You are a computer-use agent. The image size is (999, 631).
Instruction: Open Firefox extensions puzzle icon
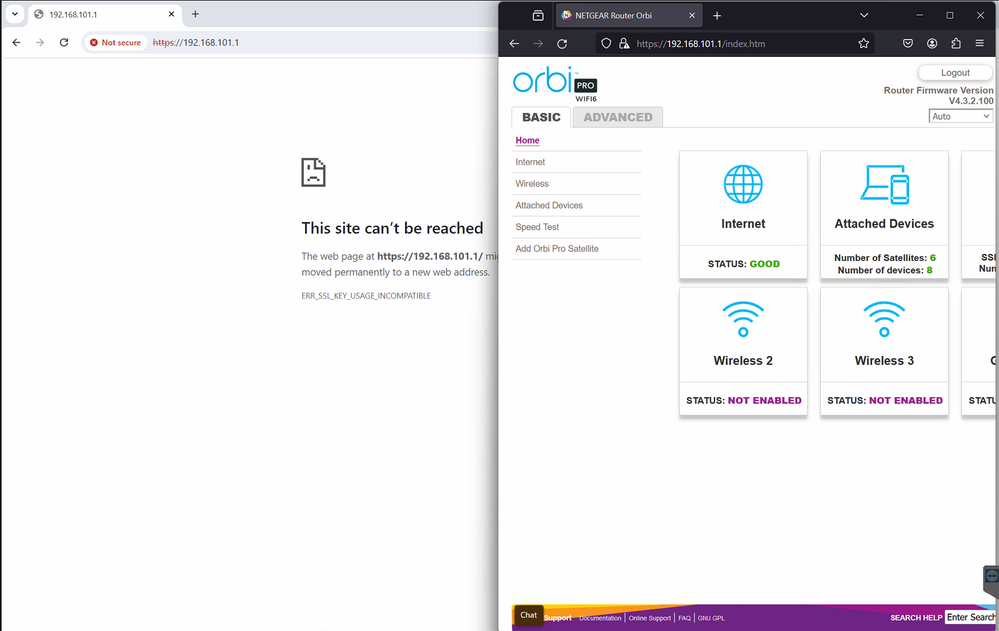956,44
